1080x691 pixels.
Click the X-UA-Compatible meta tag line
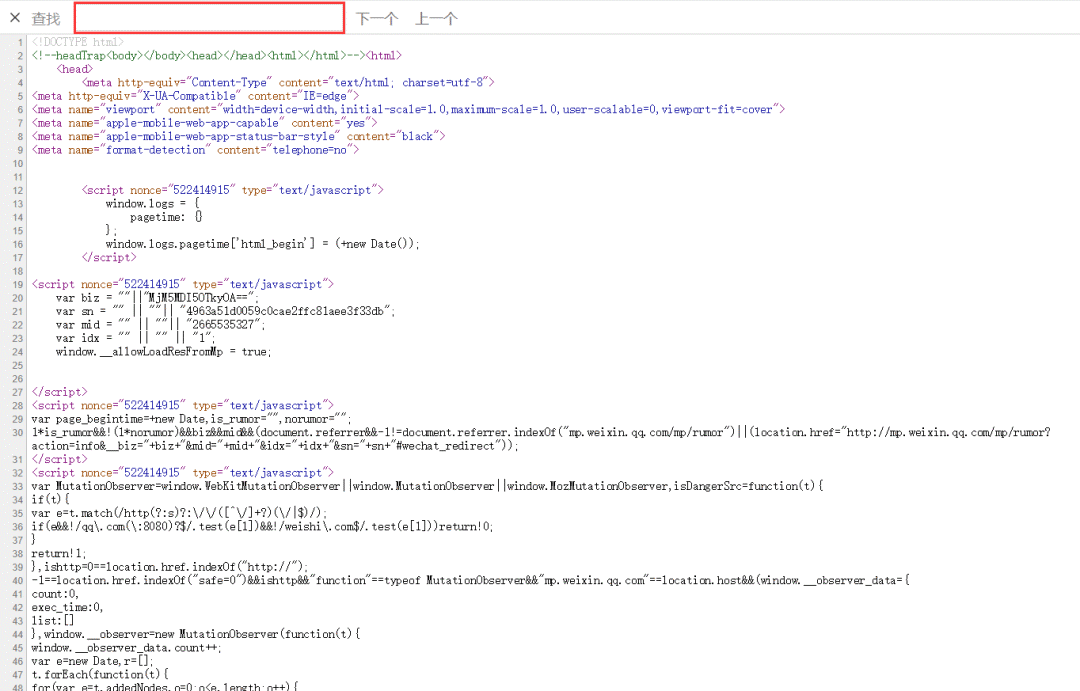point(195,96)
